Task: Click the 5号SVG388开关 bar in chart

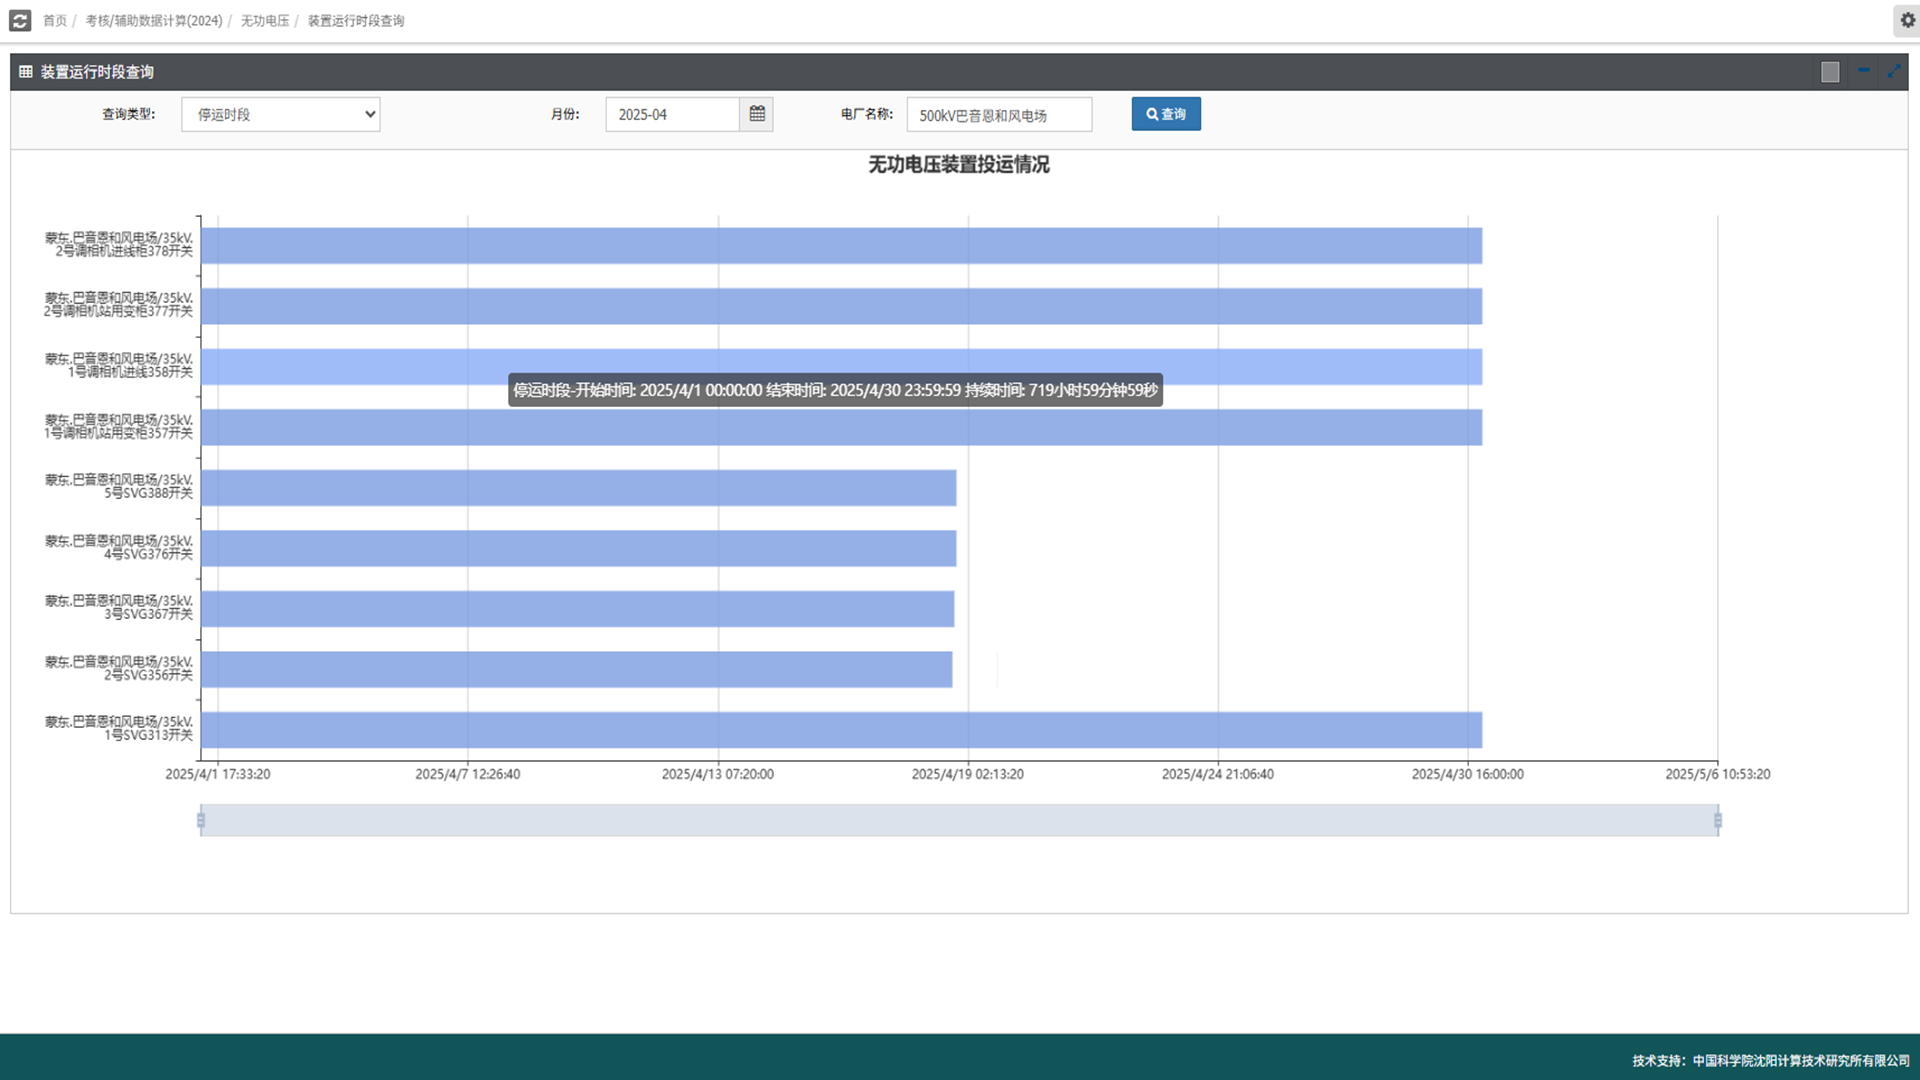Action: click(x=578, y=488)
